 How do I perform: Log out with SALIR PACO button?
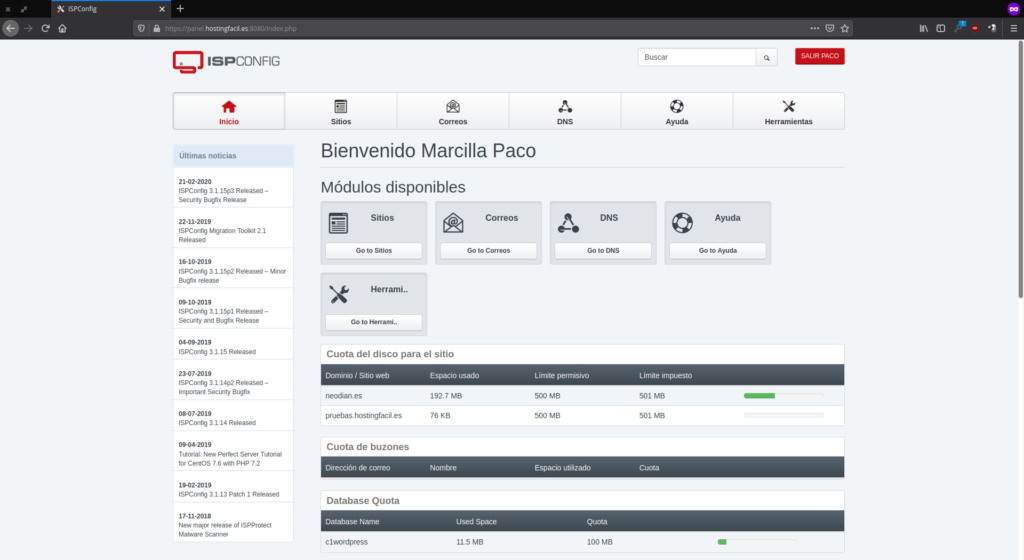pyautogui.click(x=820, y=56)
